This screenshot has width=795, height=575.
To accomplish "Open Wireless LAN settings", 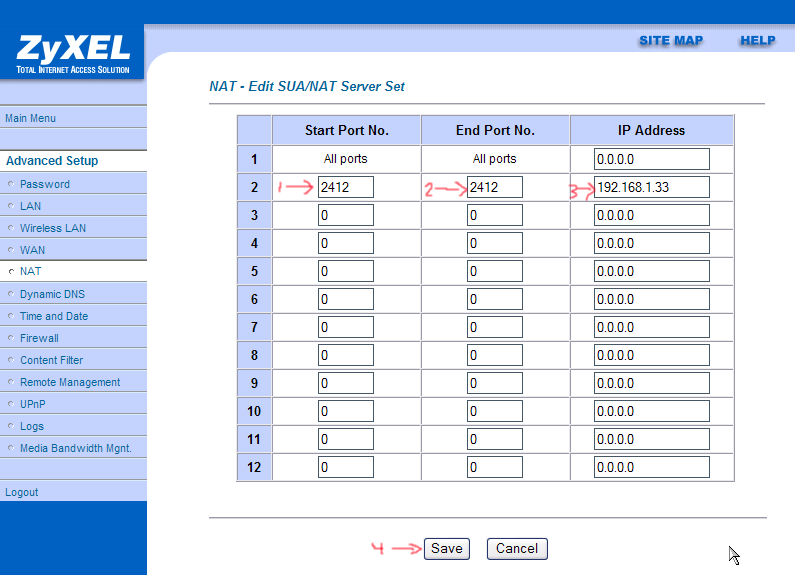I will pyautogui.click(x=53, y=228).
